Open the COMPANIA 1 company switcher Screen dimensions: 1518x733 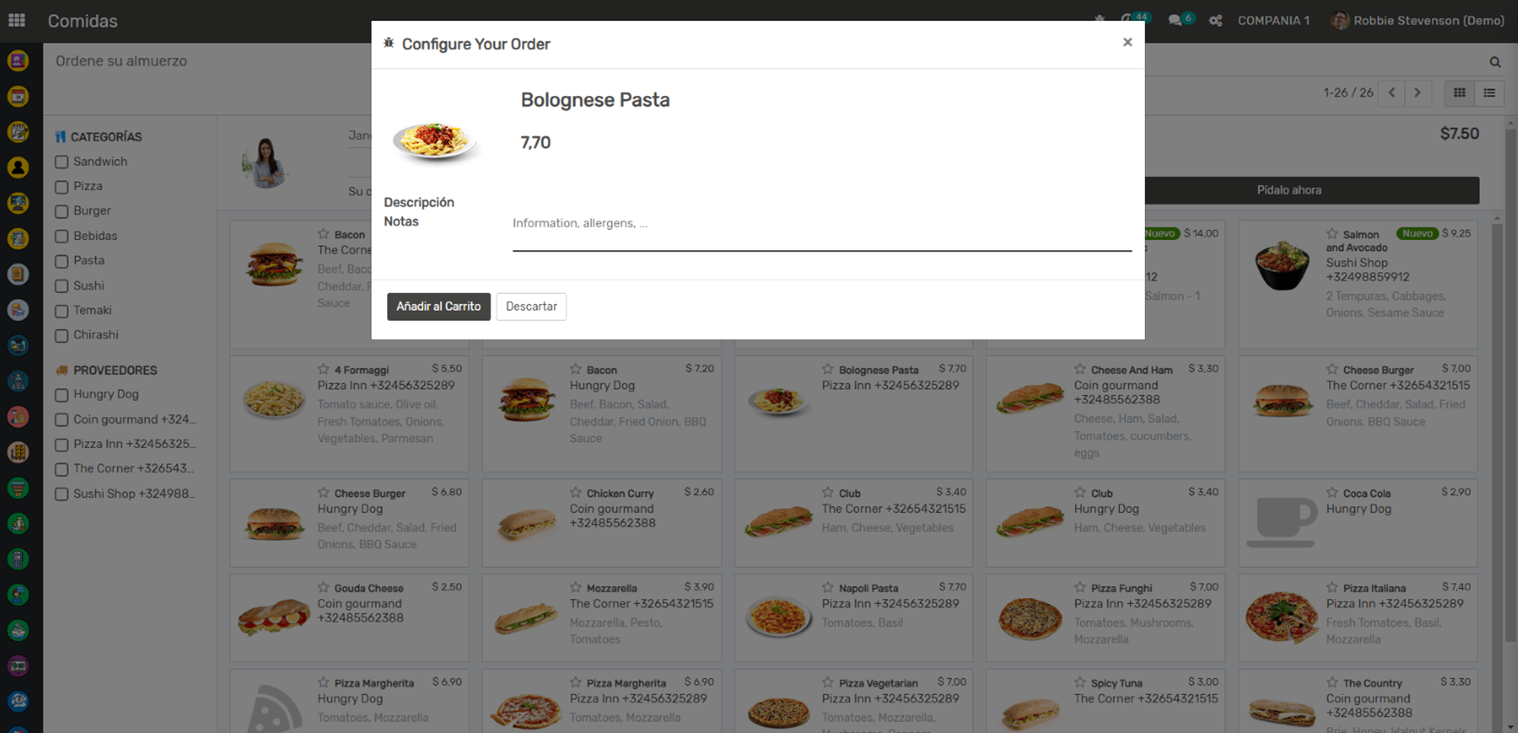1273,21
